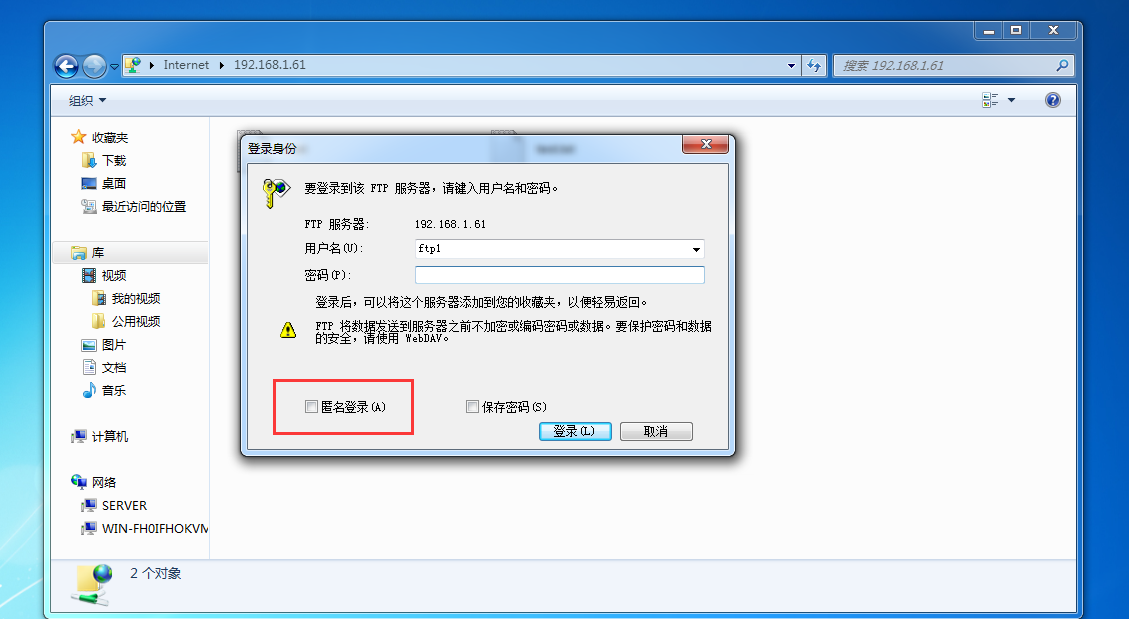Click the Forward navigation arrow button
Screen dimensions: 1129x619
[94, 66]
